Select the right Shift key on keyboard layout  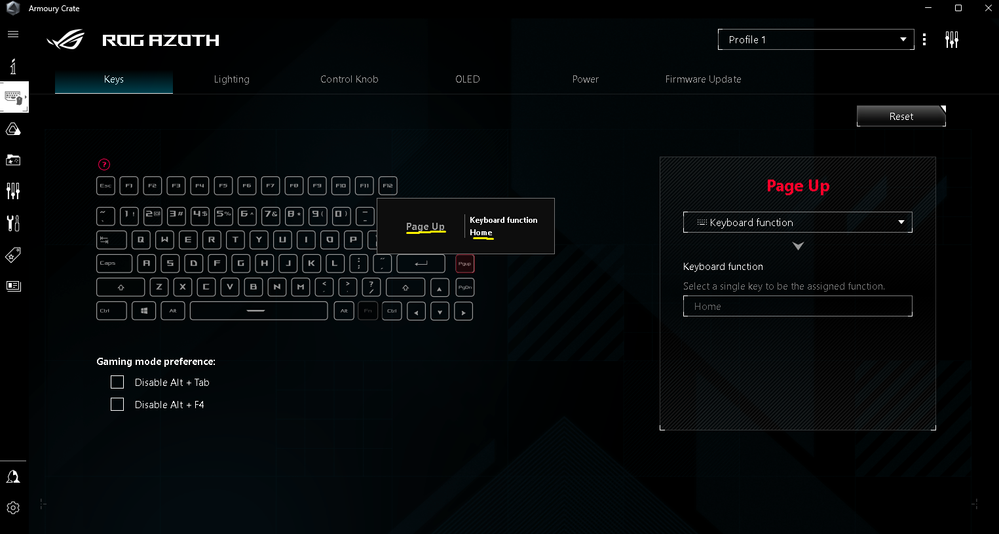(x=405, y=287)
